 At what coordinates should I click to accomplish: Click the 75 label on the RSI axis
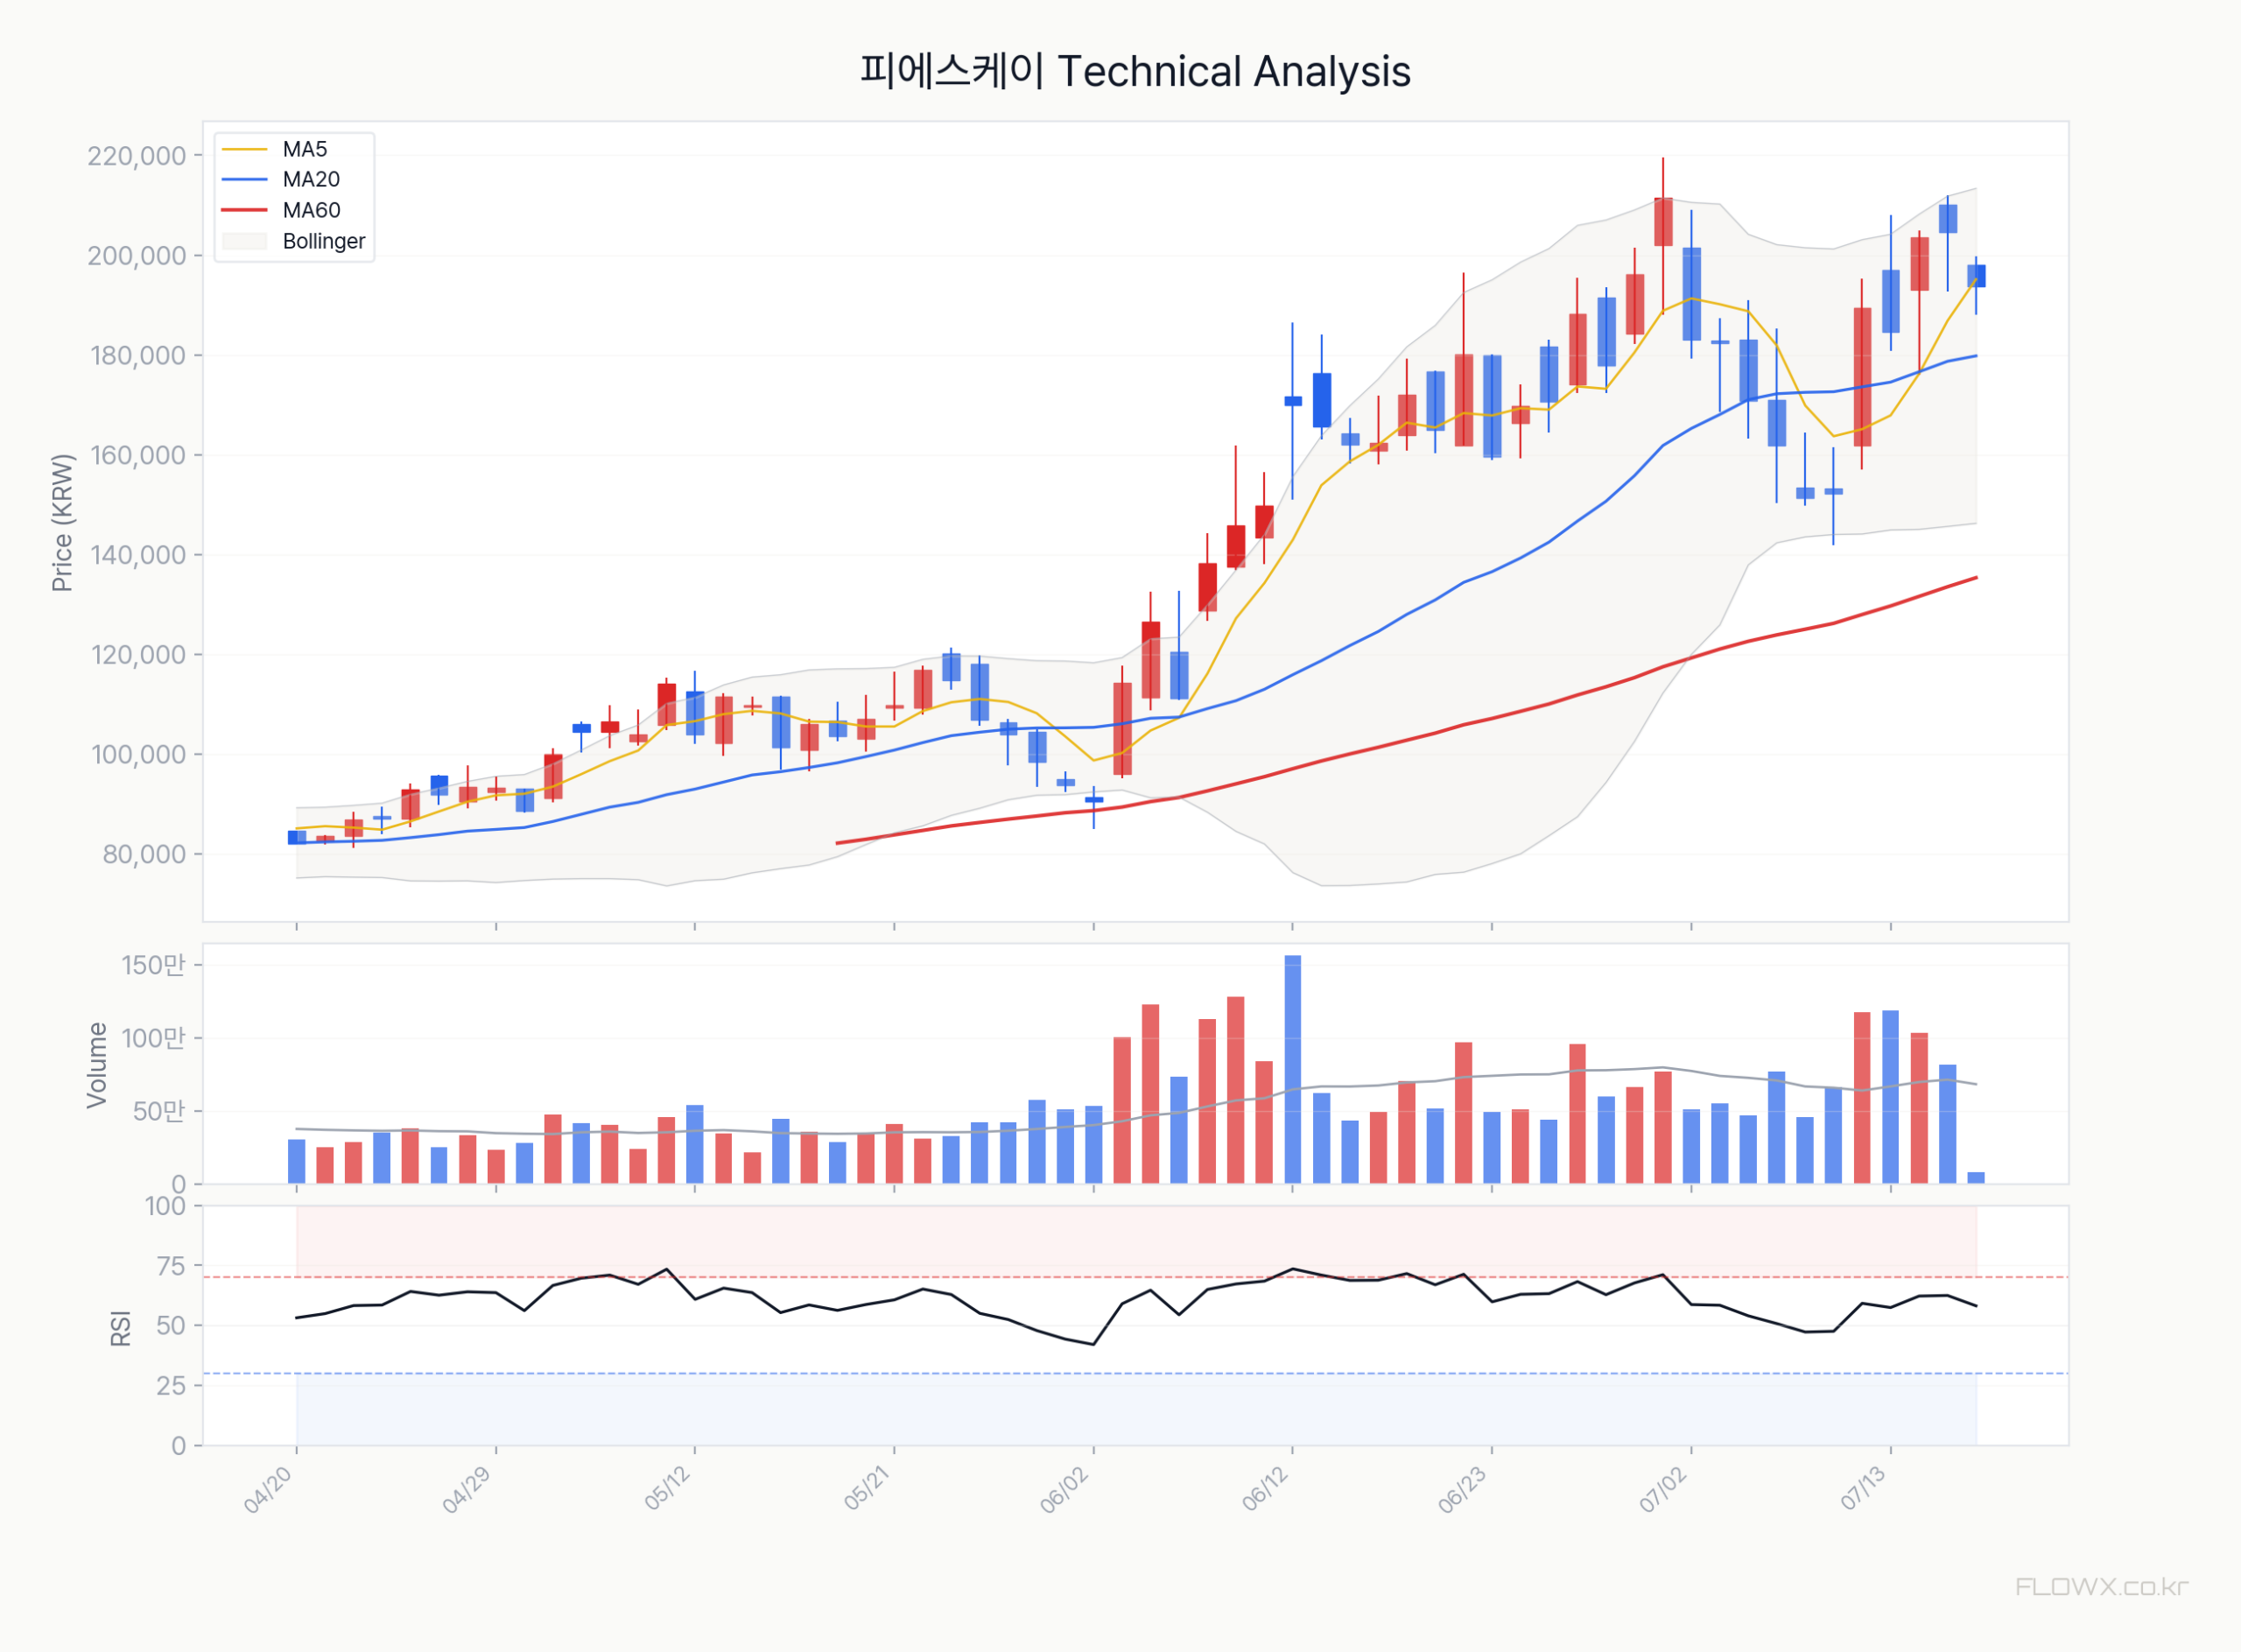pyautogui.click(x=172, y=1267)
